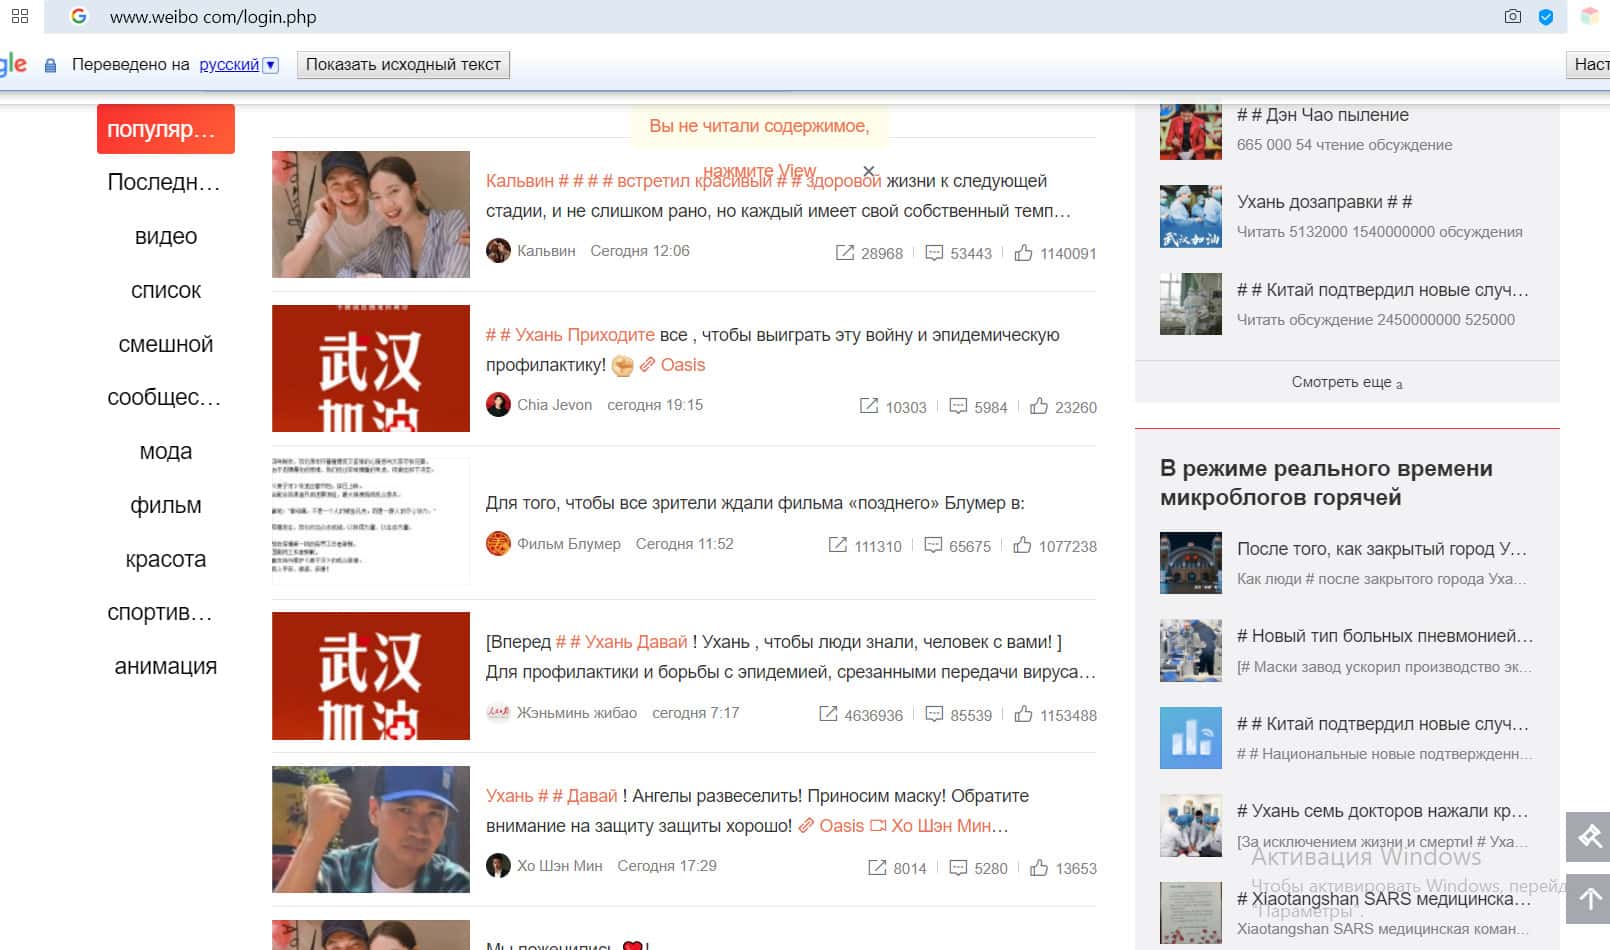Open the browser tab grid icon
The image size is (1610, 950).
tap(20, 16)
